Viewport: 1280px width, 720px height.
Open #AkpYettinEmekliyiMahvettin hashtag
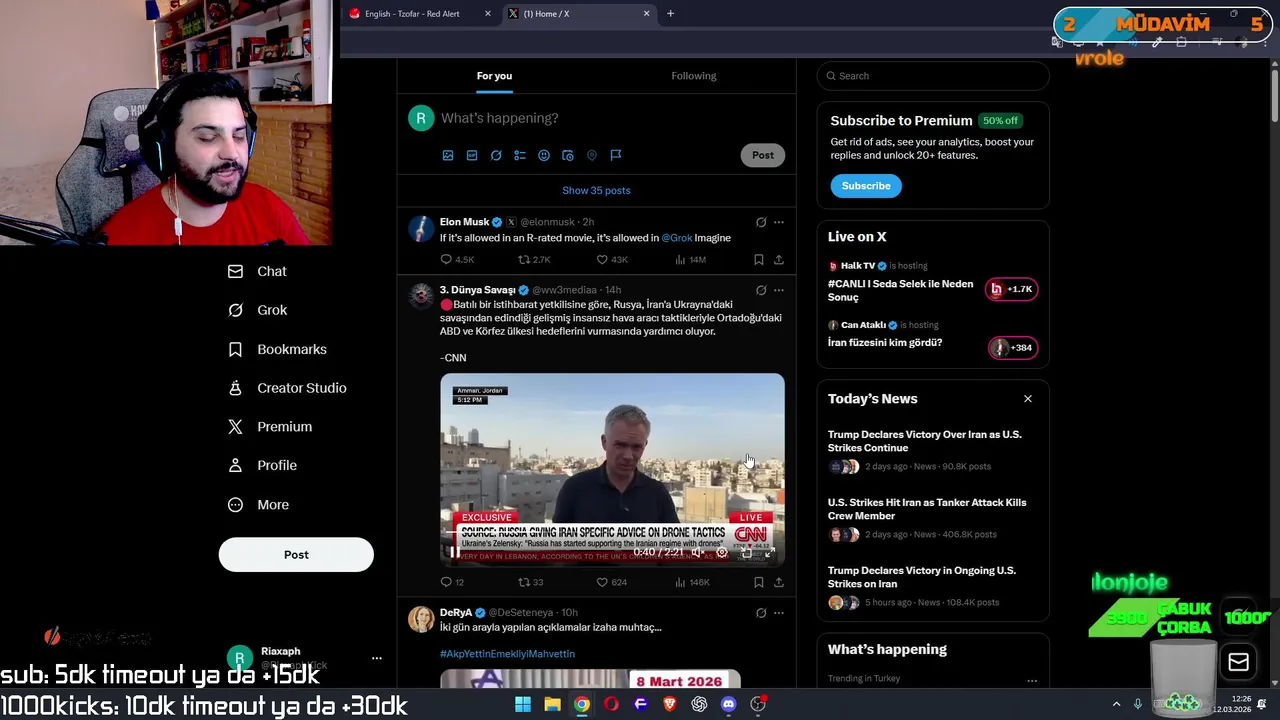pyautogui.click(x=507, y=654)
